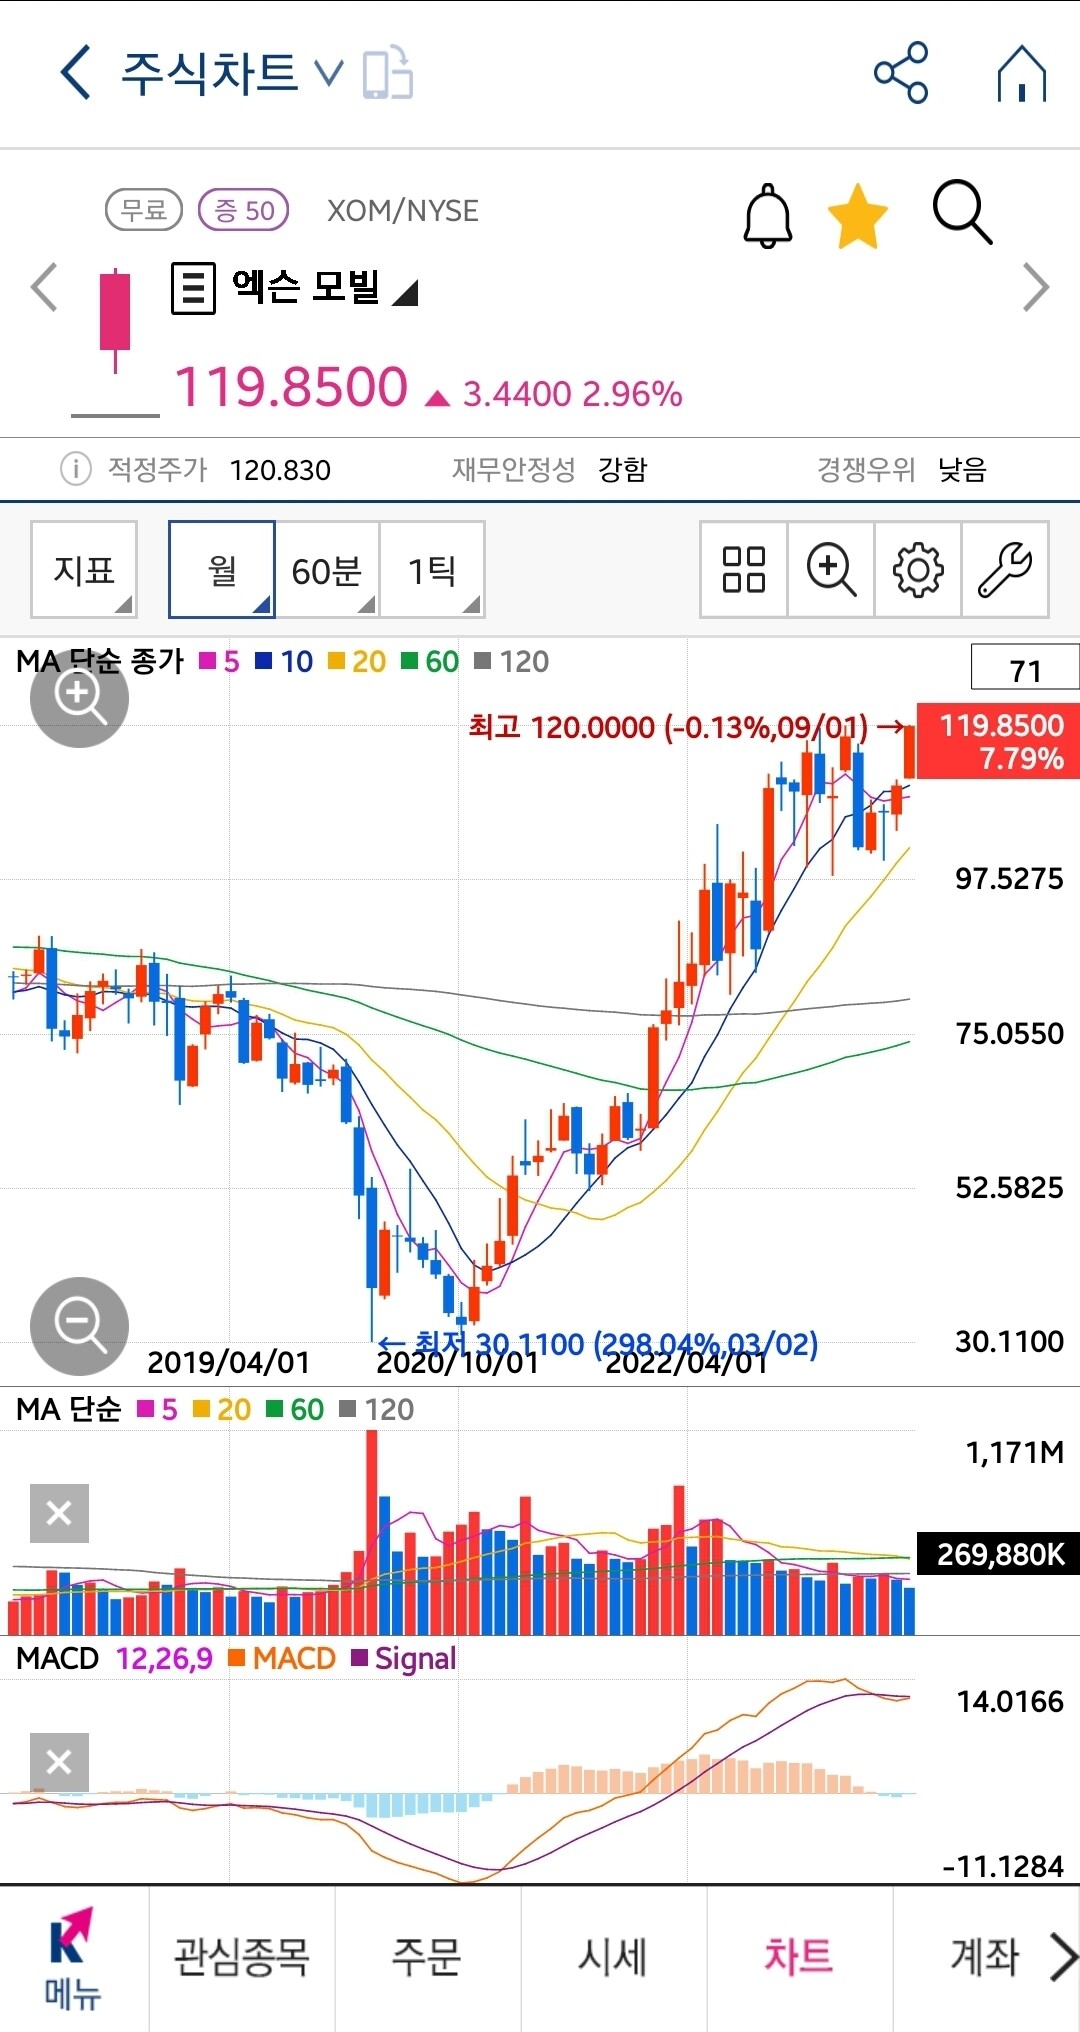Open chart settings gear icon

pos(917,570)
